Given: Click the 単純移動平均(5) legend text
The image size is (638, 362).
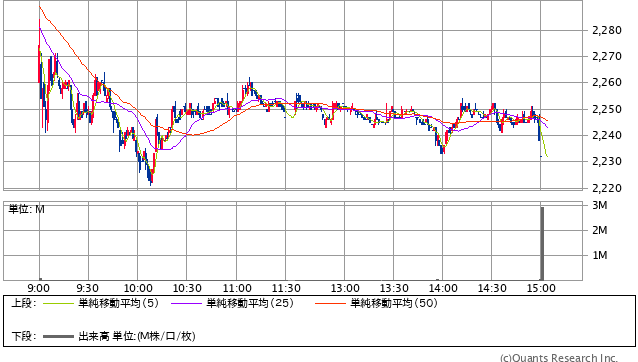Looking at the screenshot, I should (118, 303).
